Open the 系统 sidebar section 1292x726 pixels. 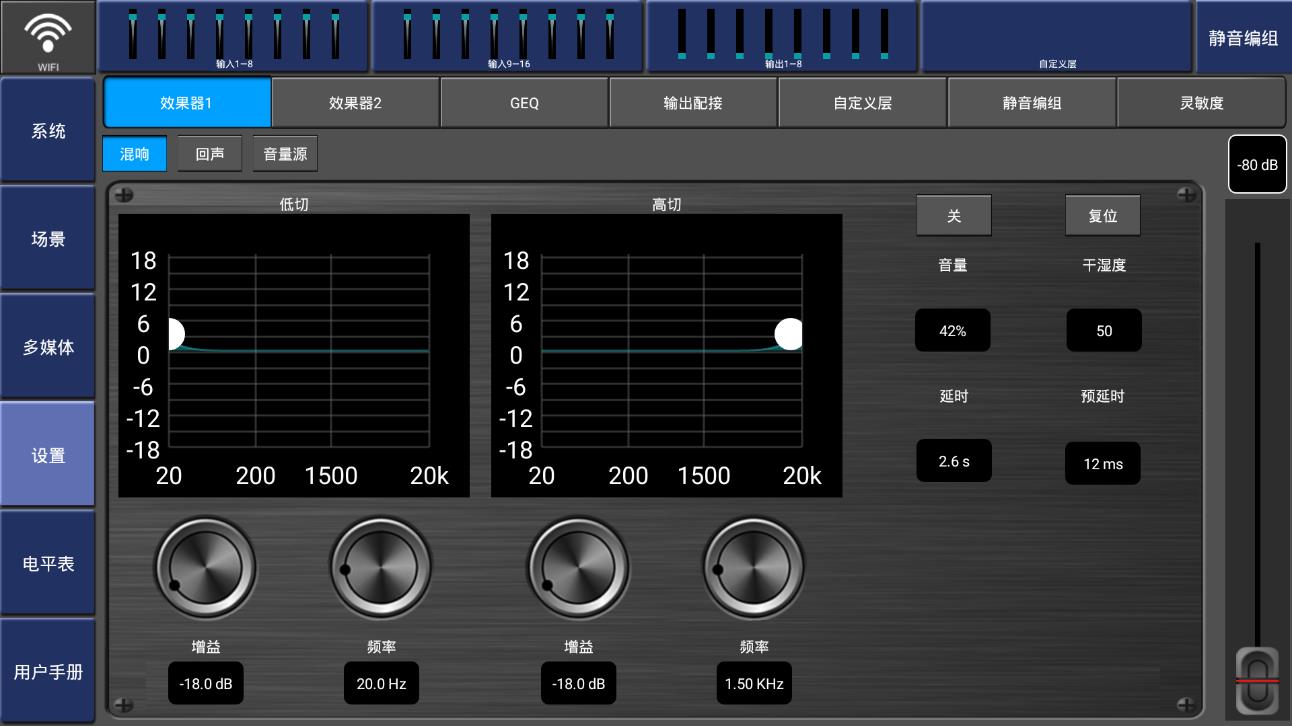[x=48, y=131]
